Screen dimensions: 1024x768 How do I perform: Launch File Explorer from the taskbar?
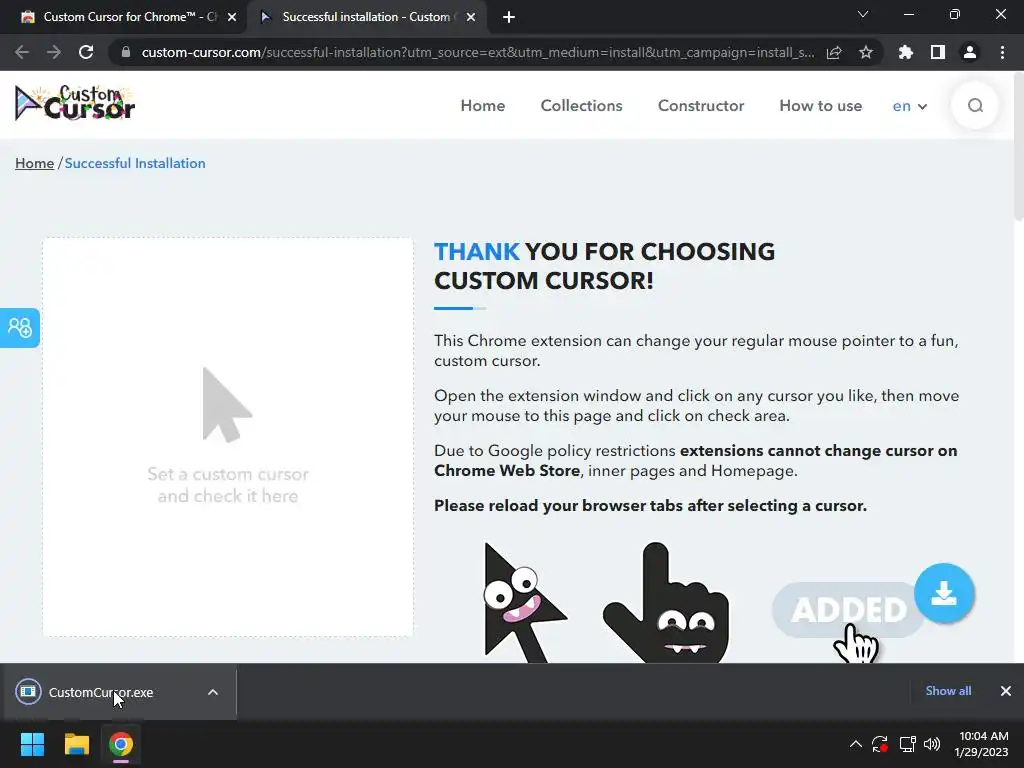[x=76, y=744]
